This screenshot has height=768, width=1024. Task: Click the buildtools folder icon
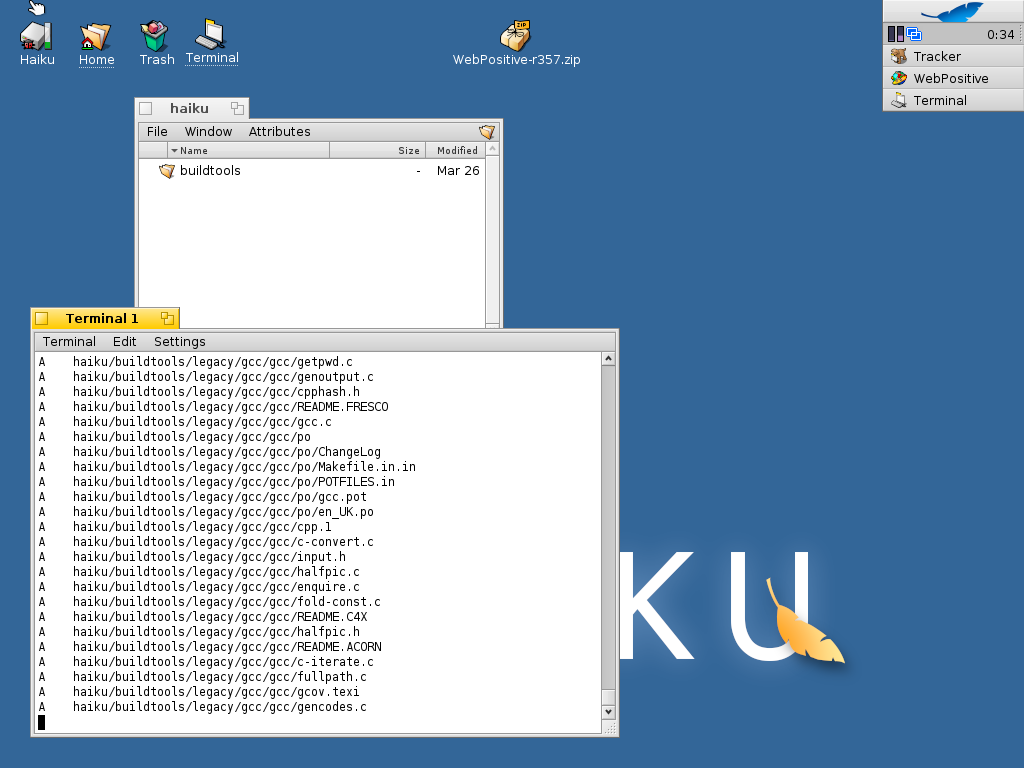click(x=167, y=171)
